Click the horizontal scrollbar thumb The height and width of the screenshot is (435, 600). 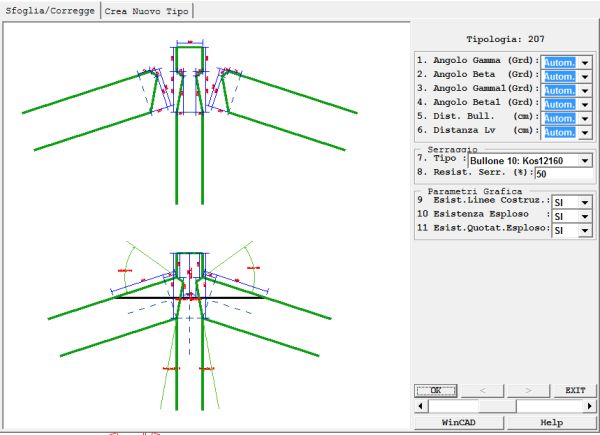497,407
